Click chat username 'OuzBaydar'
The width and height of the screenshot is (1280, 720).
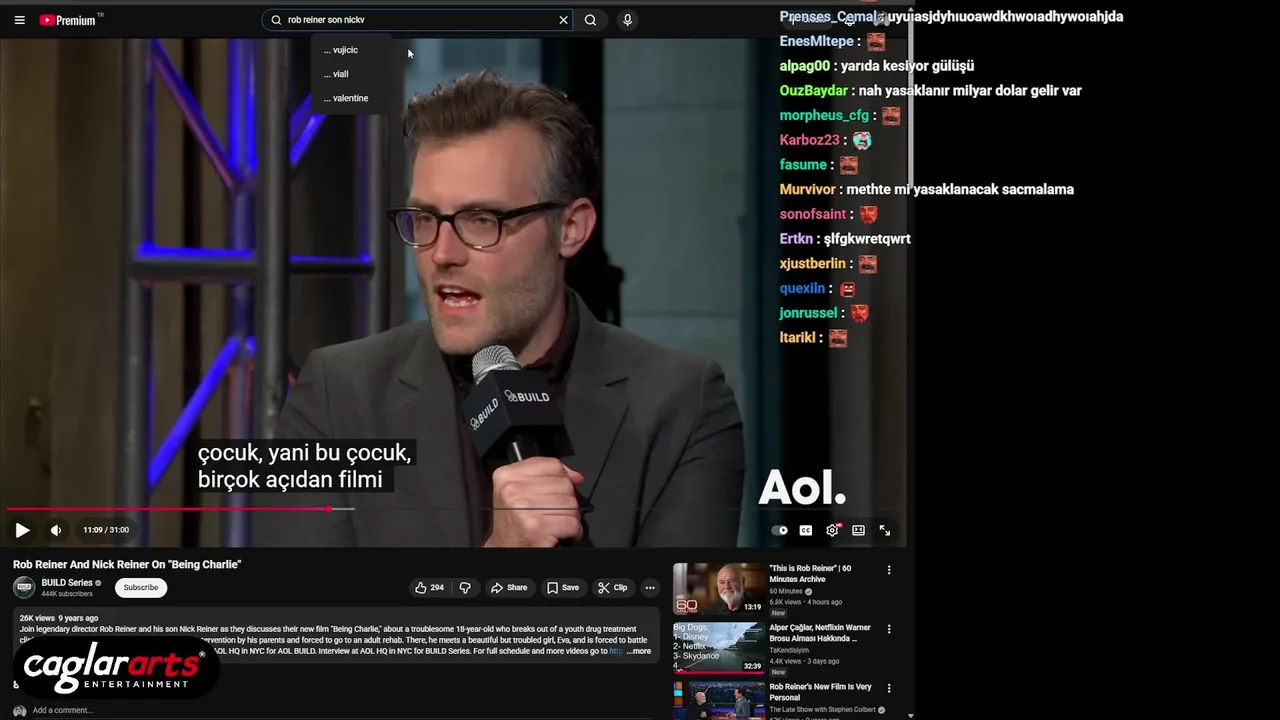click(x=814, y=91)
